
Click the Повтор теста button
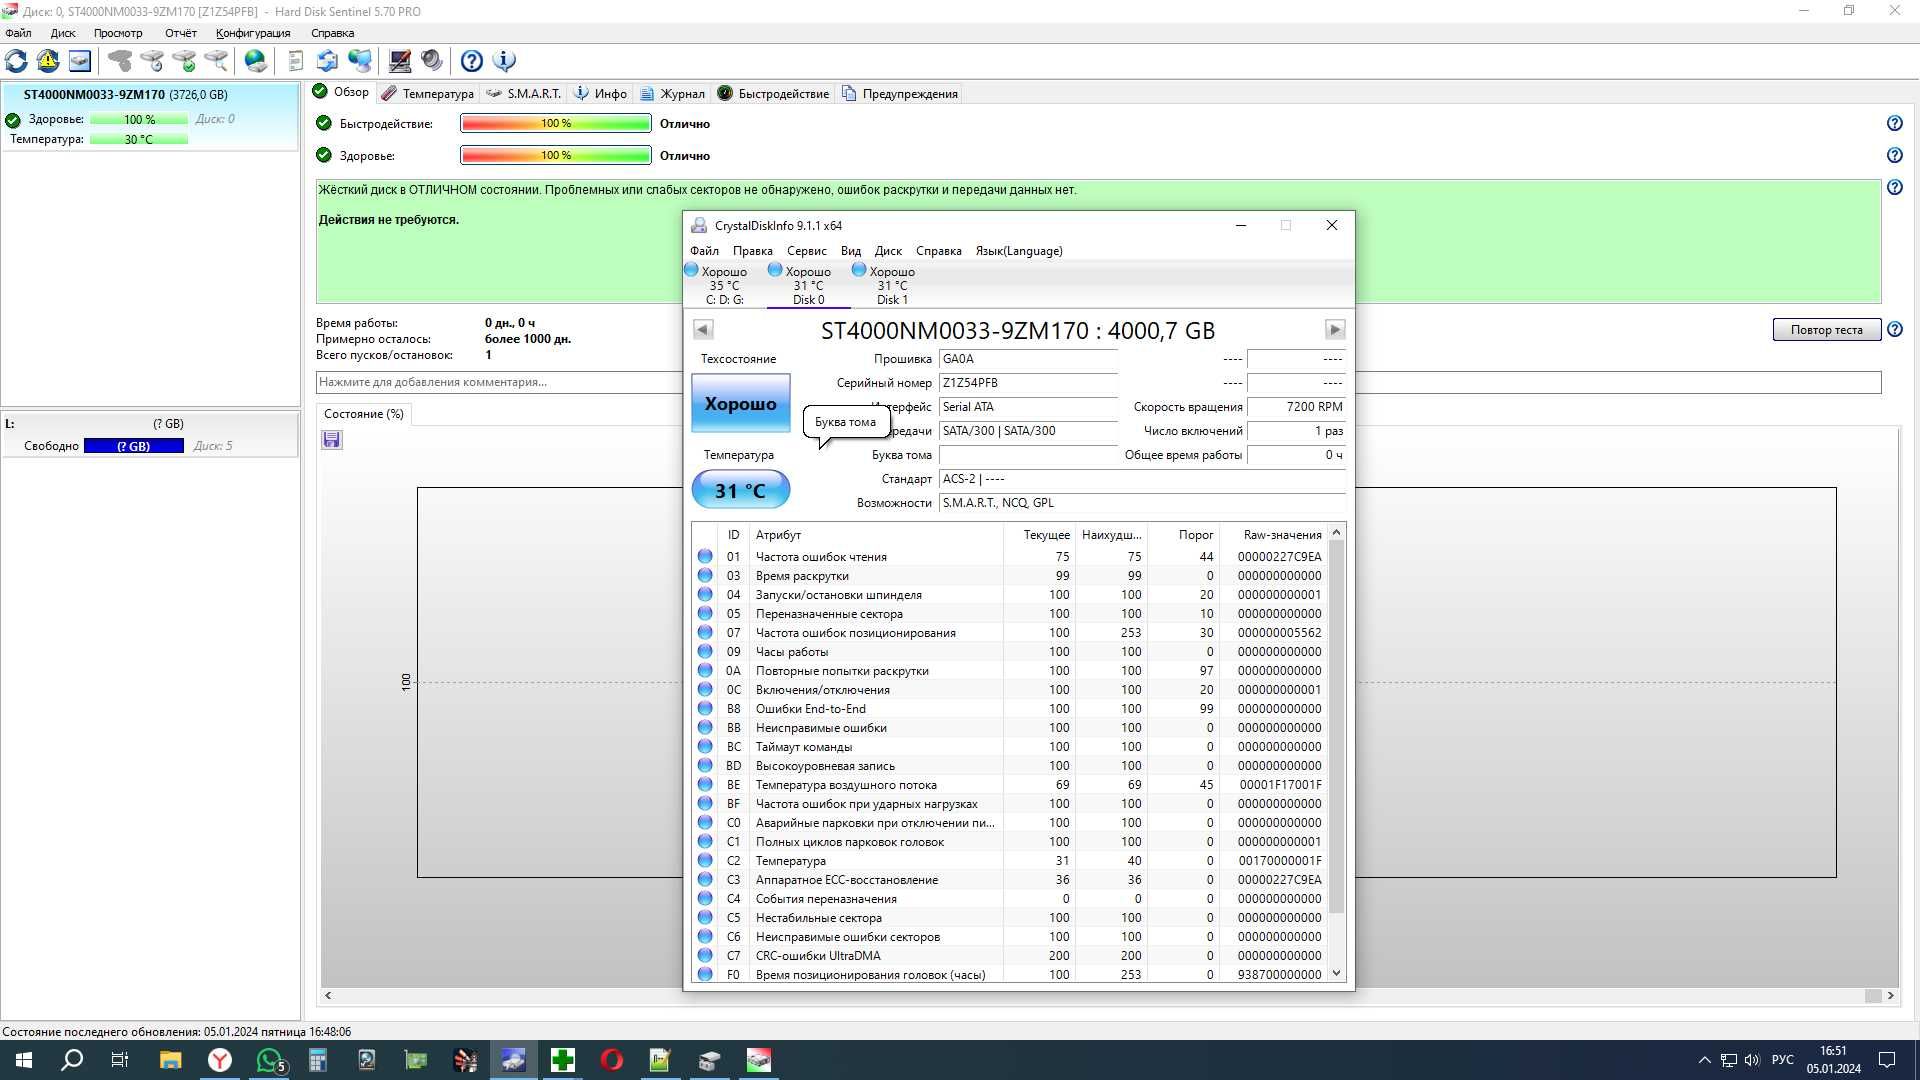[x=1828, y=330]
